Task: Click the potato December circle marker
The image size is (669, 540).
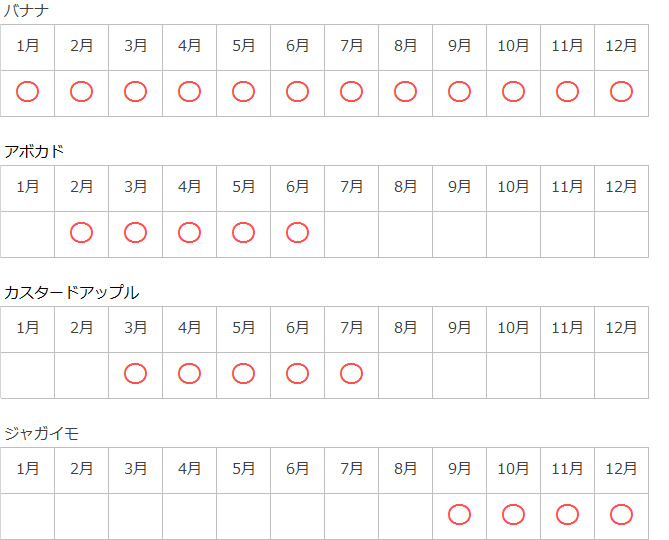Action: (621, 515)
